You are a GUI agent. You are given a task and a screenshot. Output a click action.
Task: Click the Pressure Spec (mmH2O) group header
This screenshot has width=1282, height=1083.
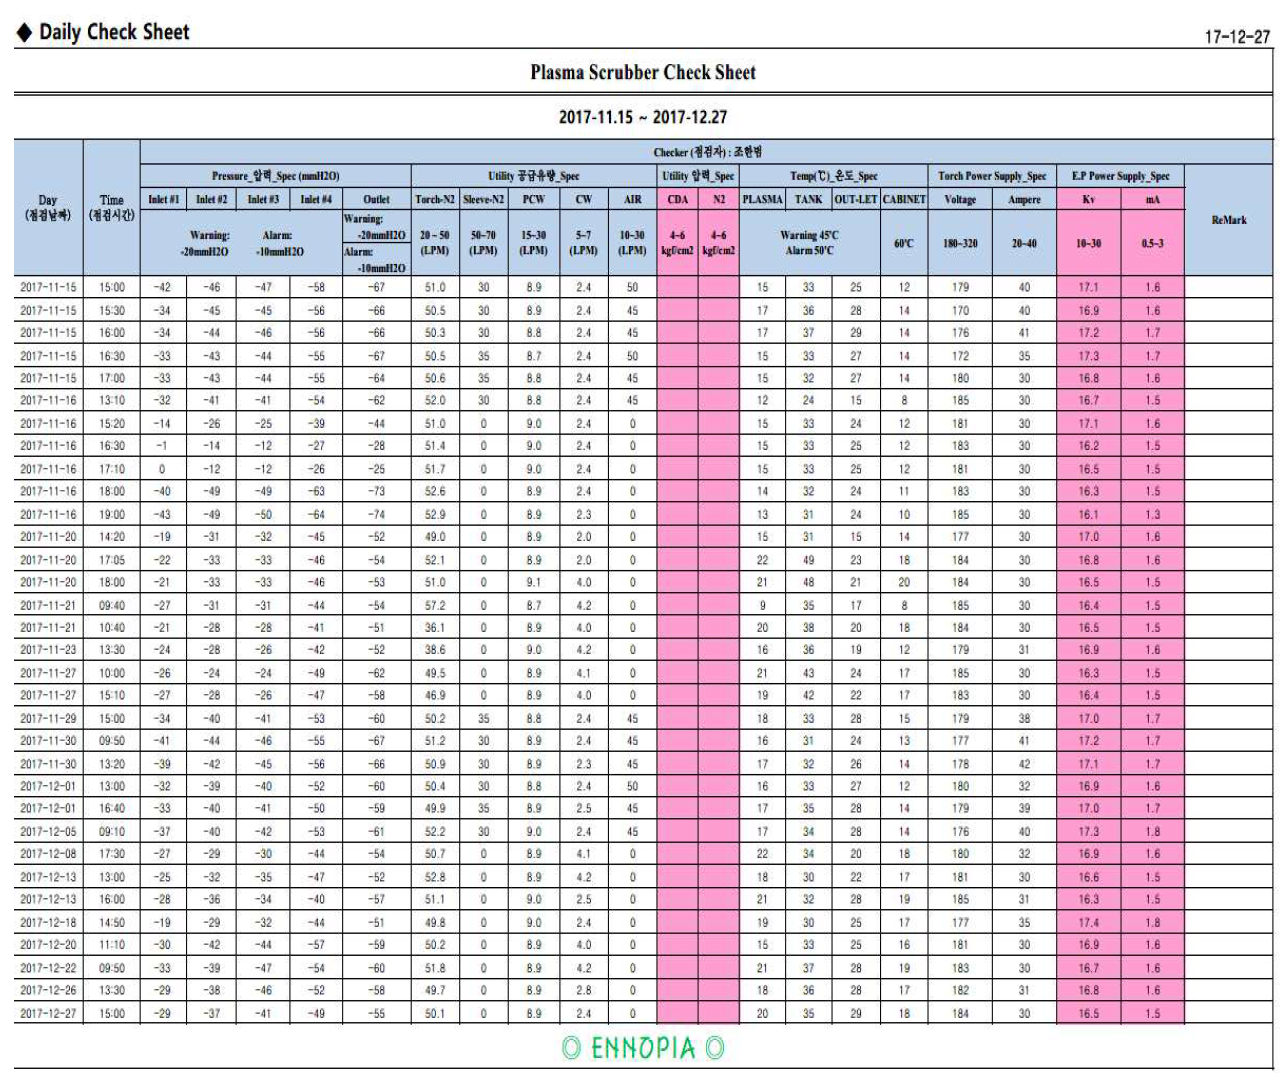coord(275,176)
